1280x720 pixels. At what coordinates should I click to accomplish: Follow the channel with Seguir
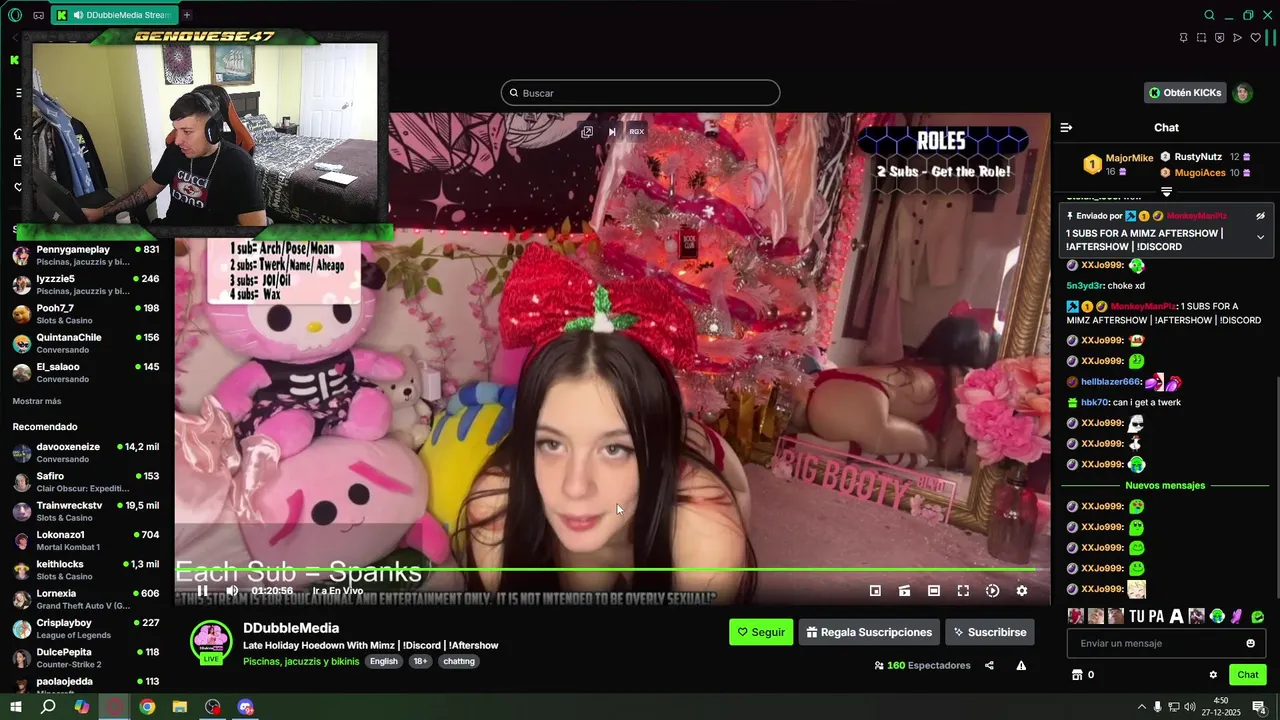761,632
